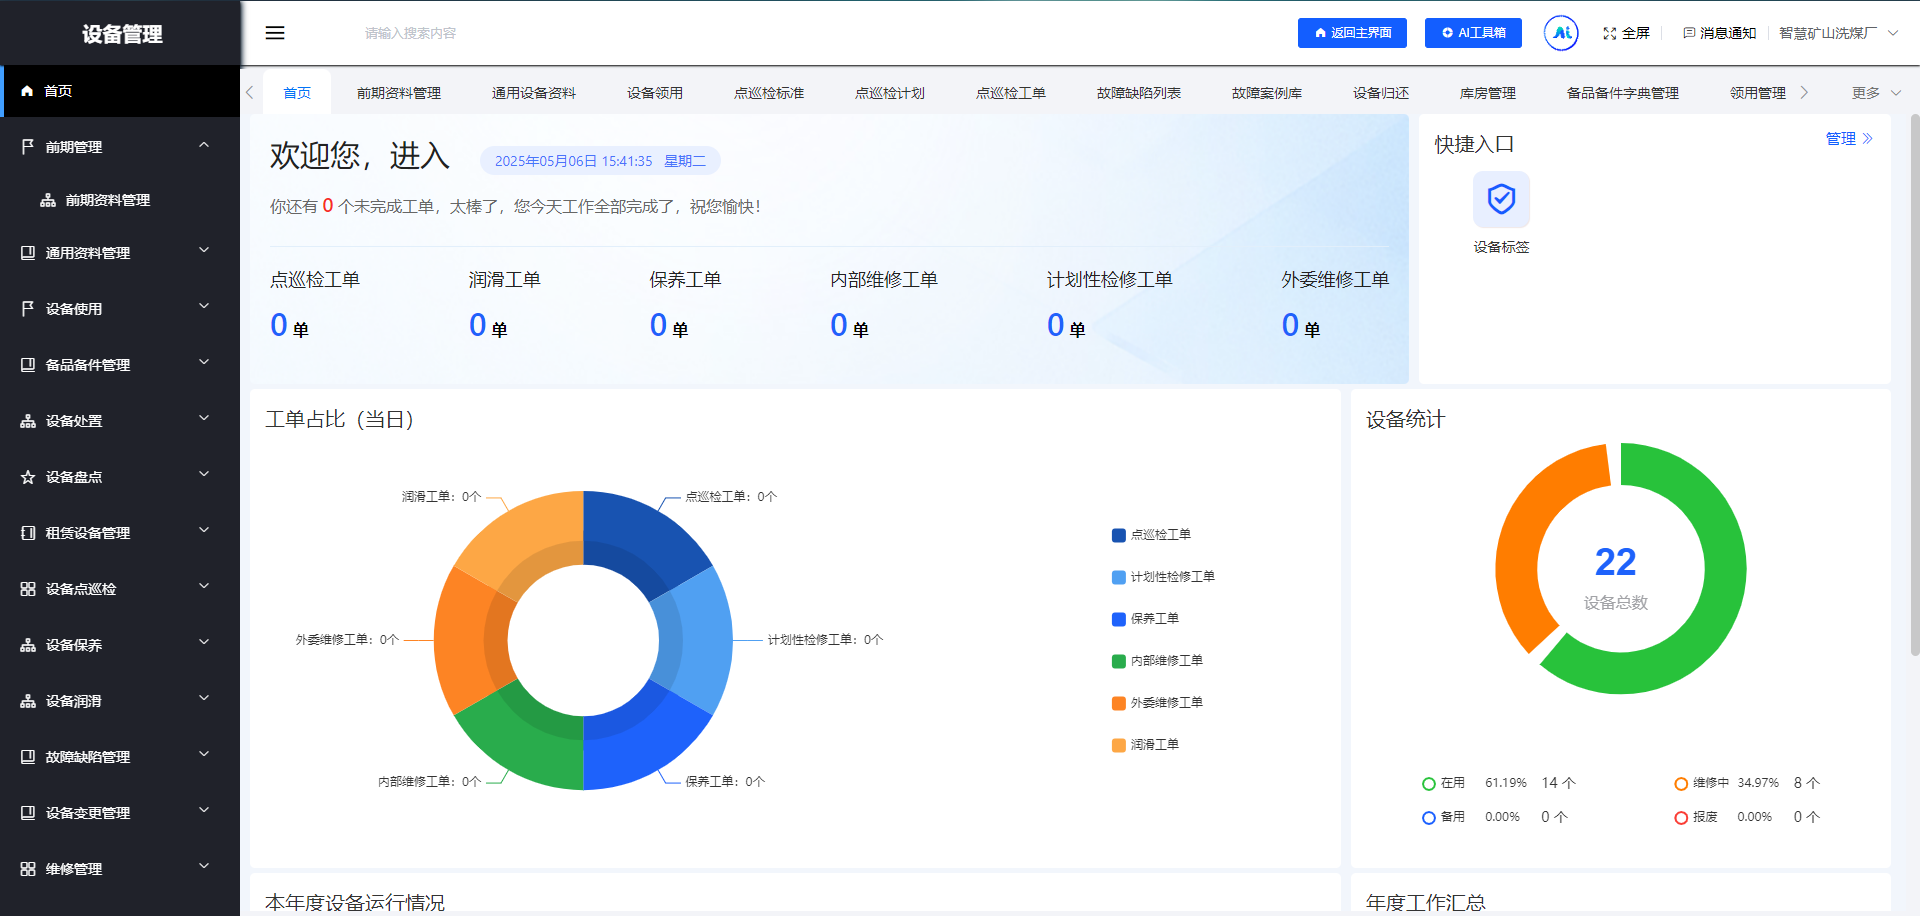Toggle 润滑工单 legend entry
Viewport: 1920px width, 916px height.
[x=1145, y=745]
